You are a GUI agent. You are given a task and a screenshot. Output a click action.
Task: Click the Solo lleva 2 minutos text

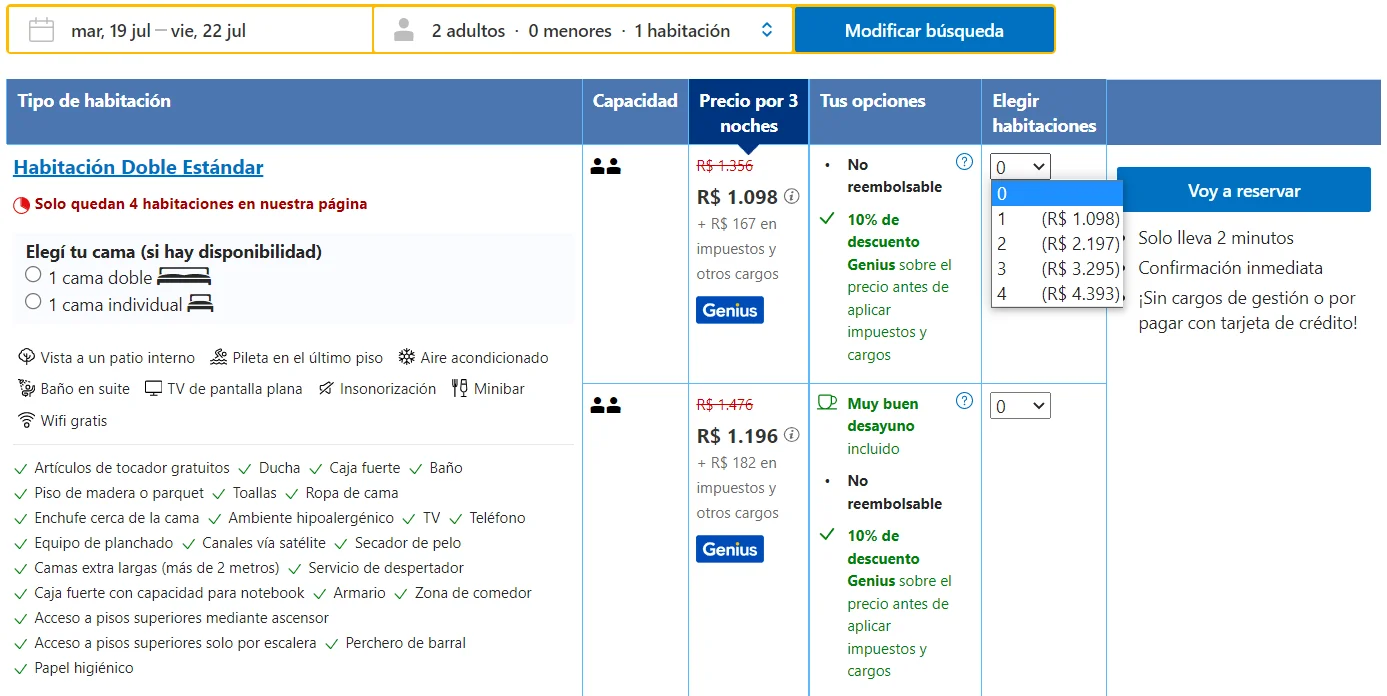coord(1216,238)
